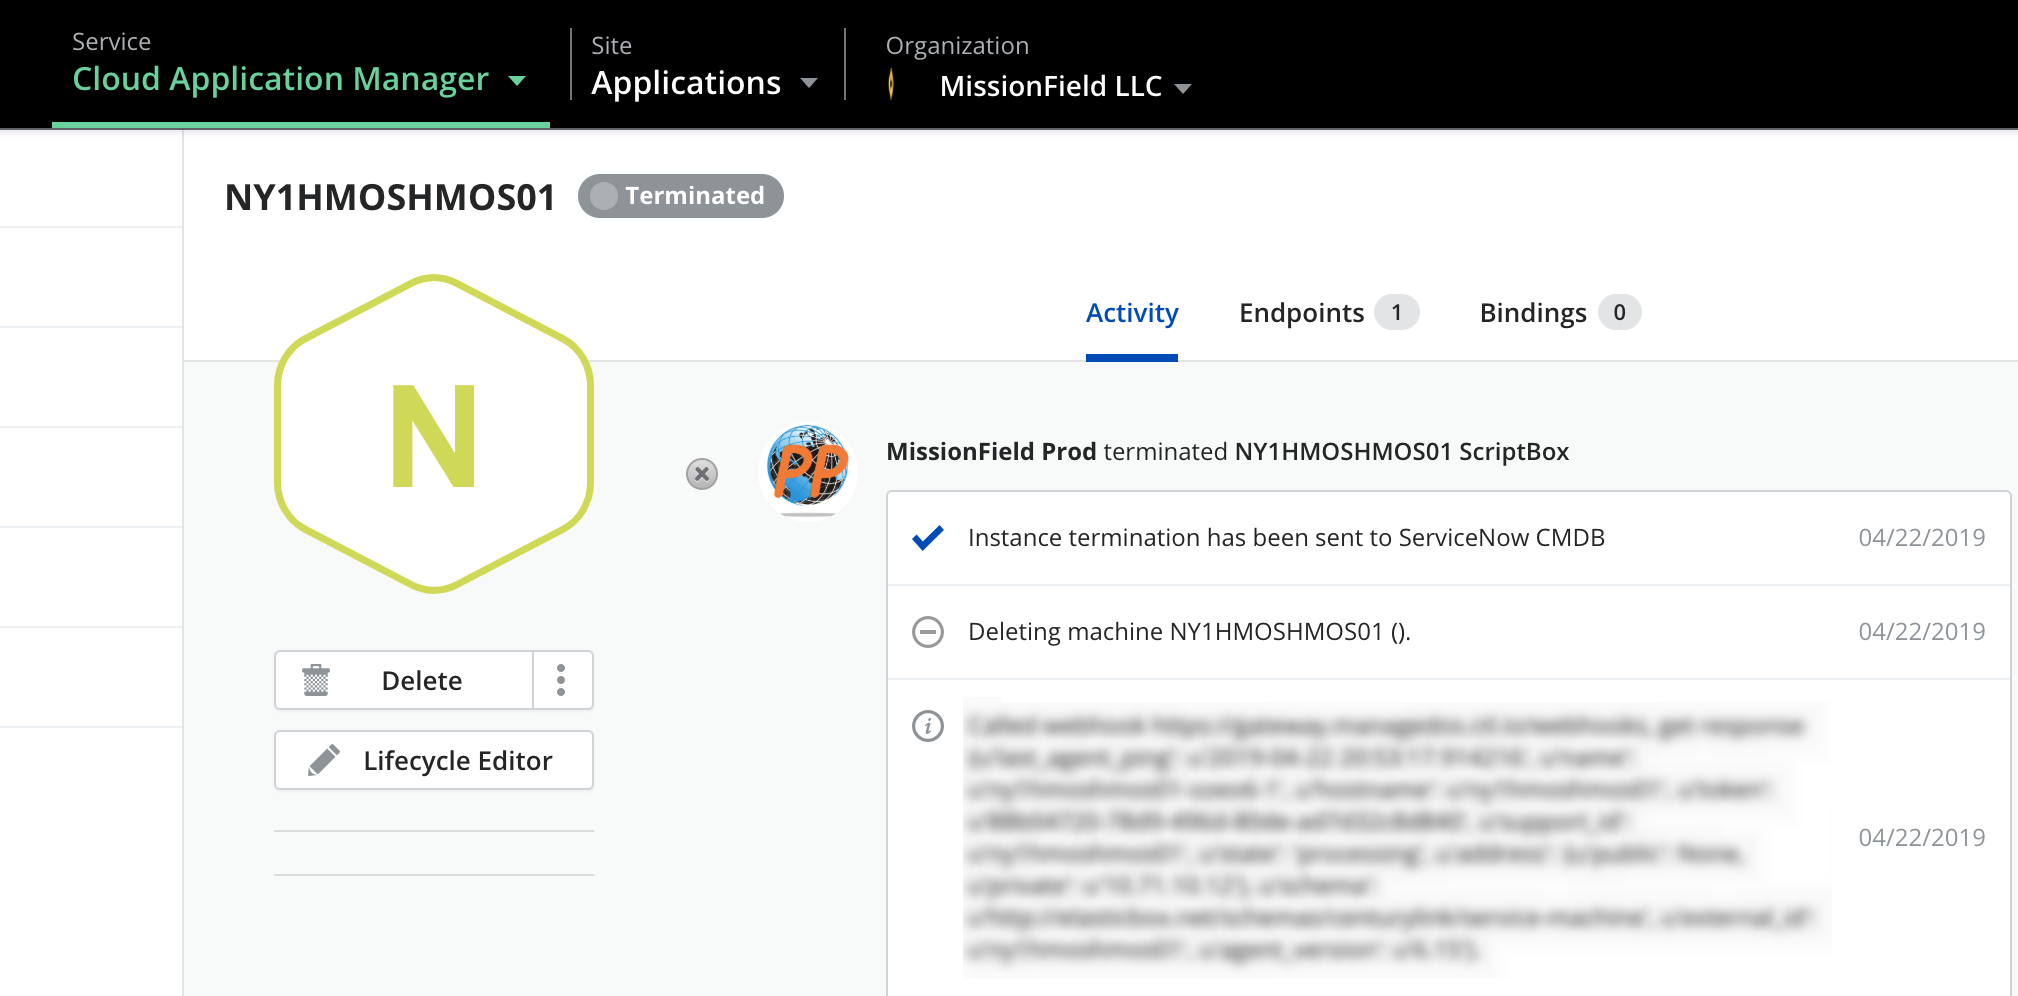Click the pencil icon on Lifecycle Editor
The image size is (2018, 996).
[x=324, y=760]
